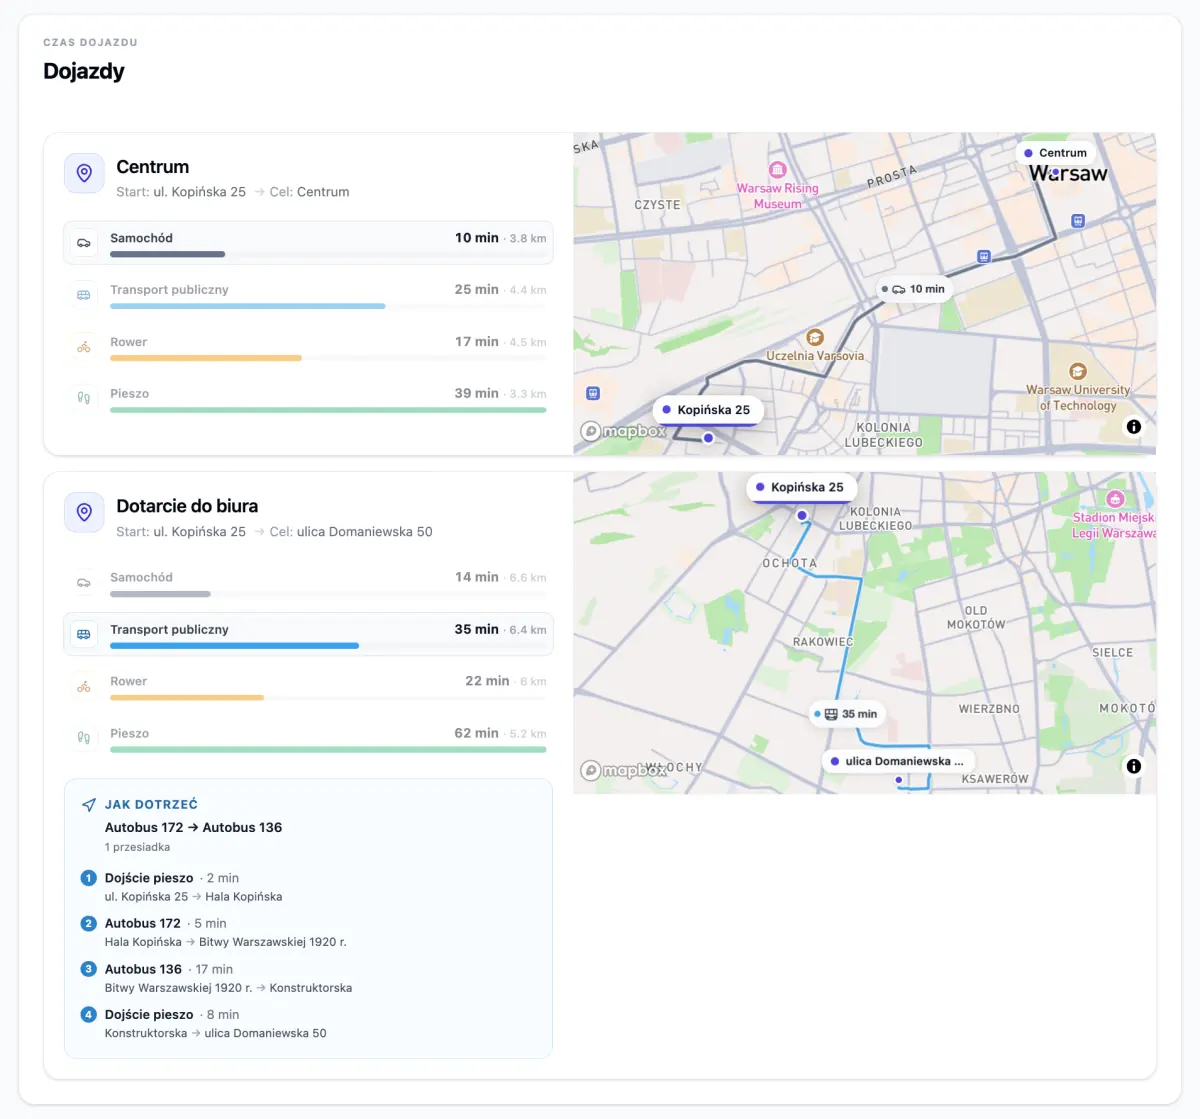Click the footsteps icon in the Centrum card
The image size is (1200, 1119).
84,398
